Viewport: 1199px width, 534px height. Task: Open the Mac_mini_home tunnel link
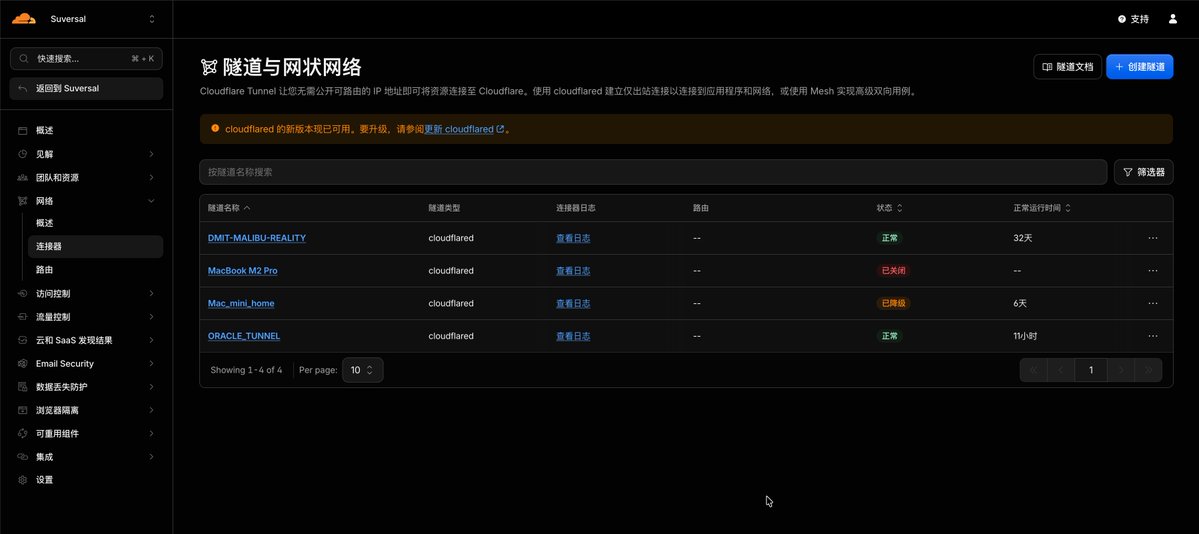pos(241,303)
